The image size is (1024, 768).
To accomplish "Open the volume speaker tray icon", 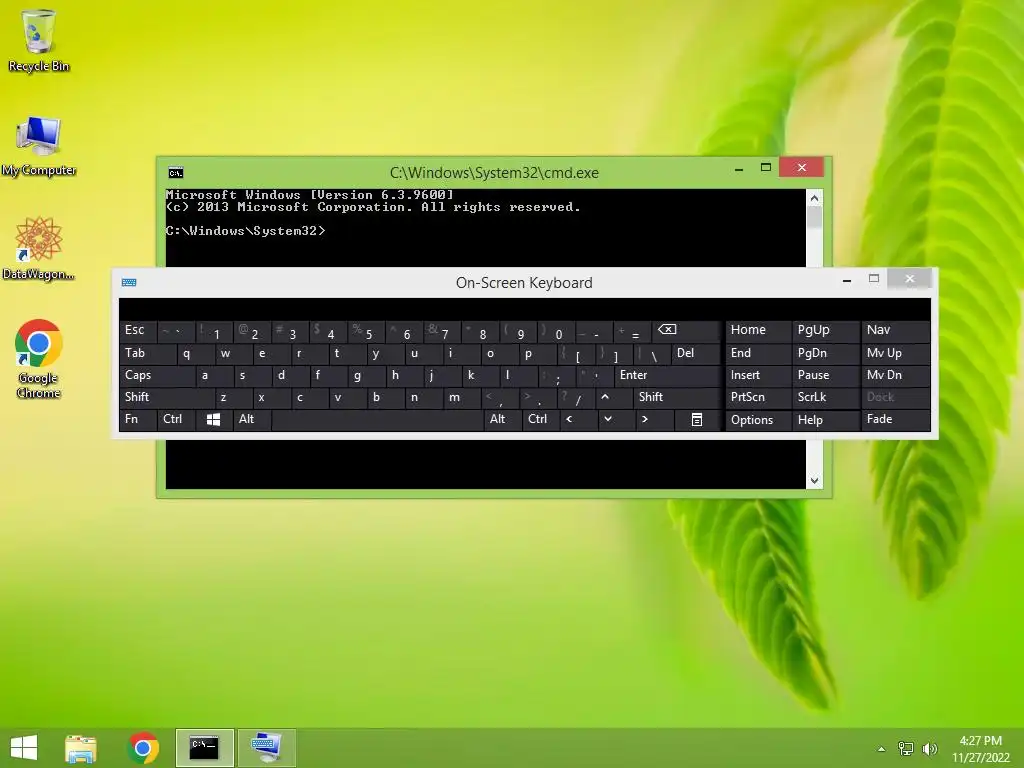I will (929, 749).
